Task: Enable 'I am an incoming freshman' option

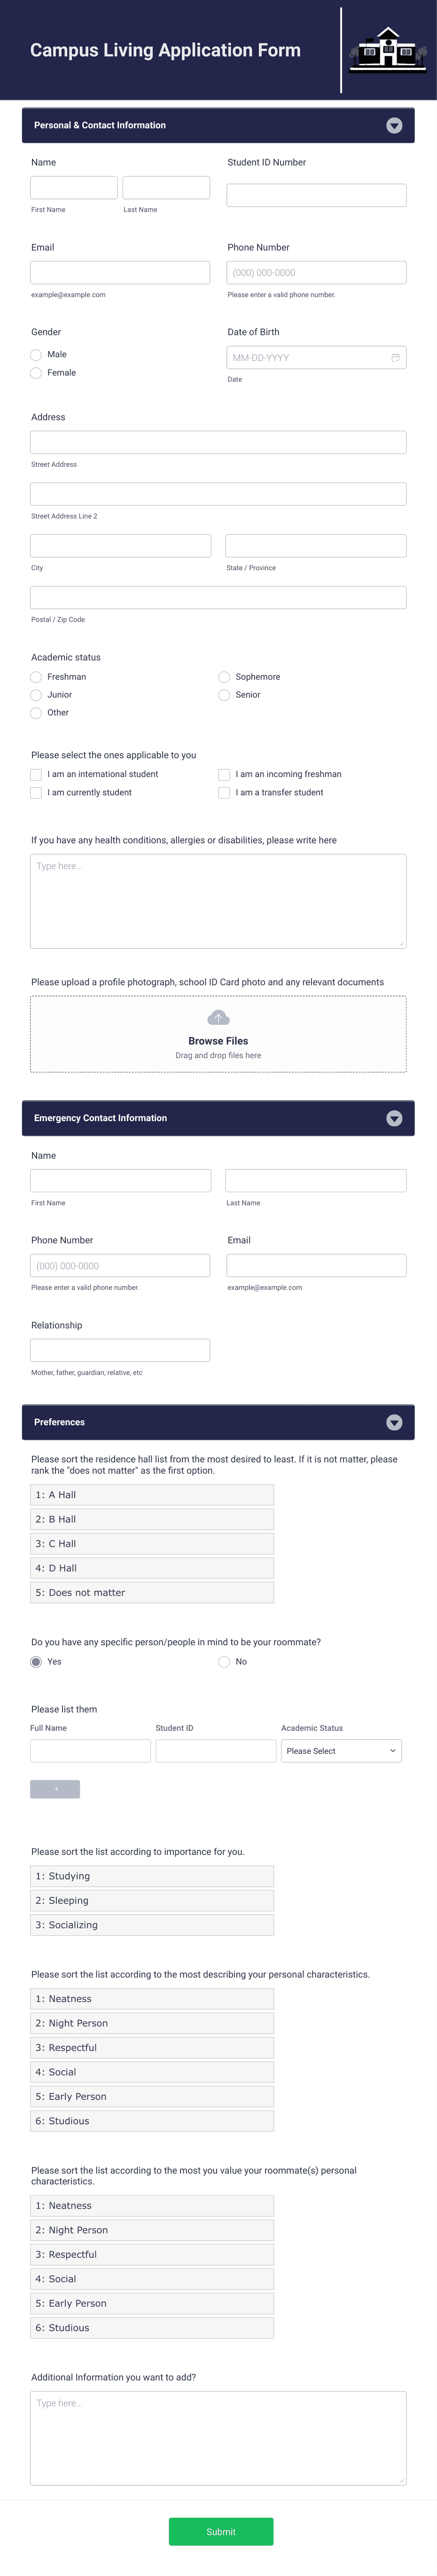Action: (x=224, y=774)
